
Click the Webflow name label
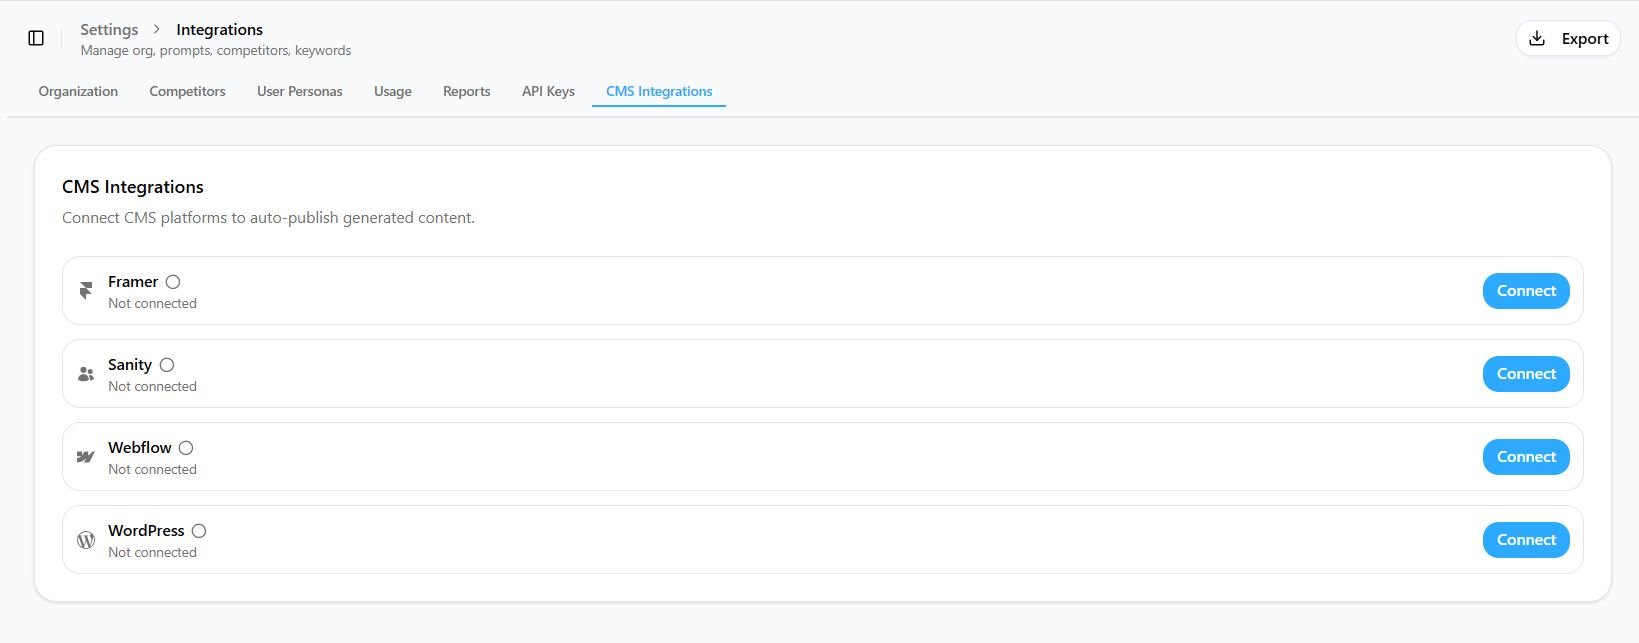[140, 448]
